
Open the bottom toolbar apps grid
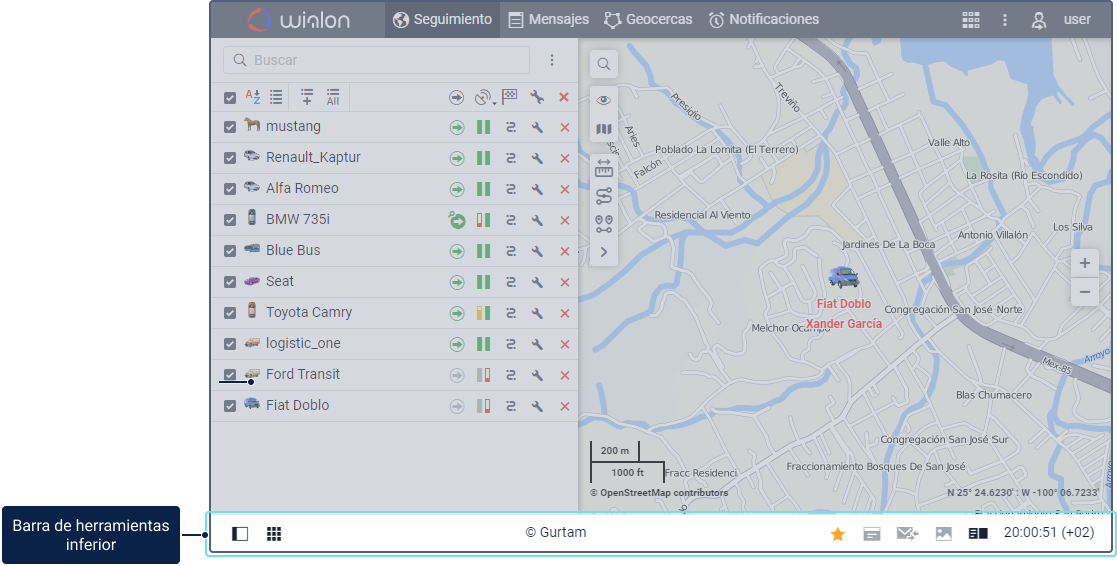point(274,533)
